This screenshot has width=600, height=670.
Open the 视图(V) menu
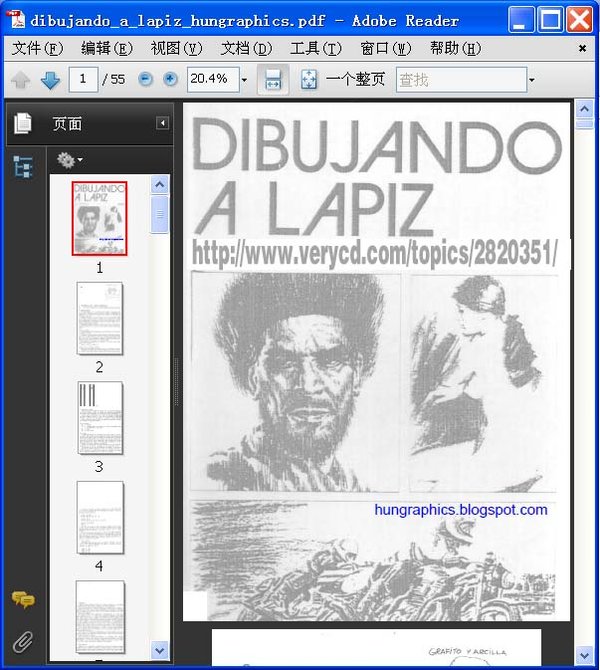(176, 48)
